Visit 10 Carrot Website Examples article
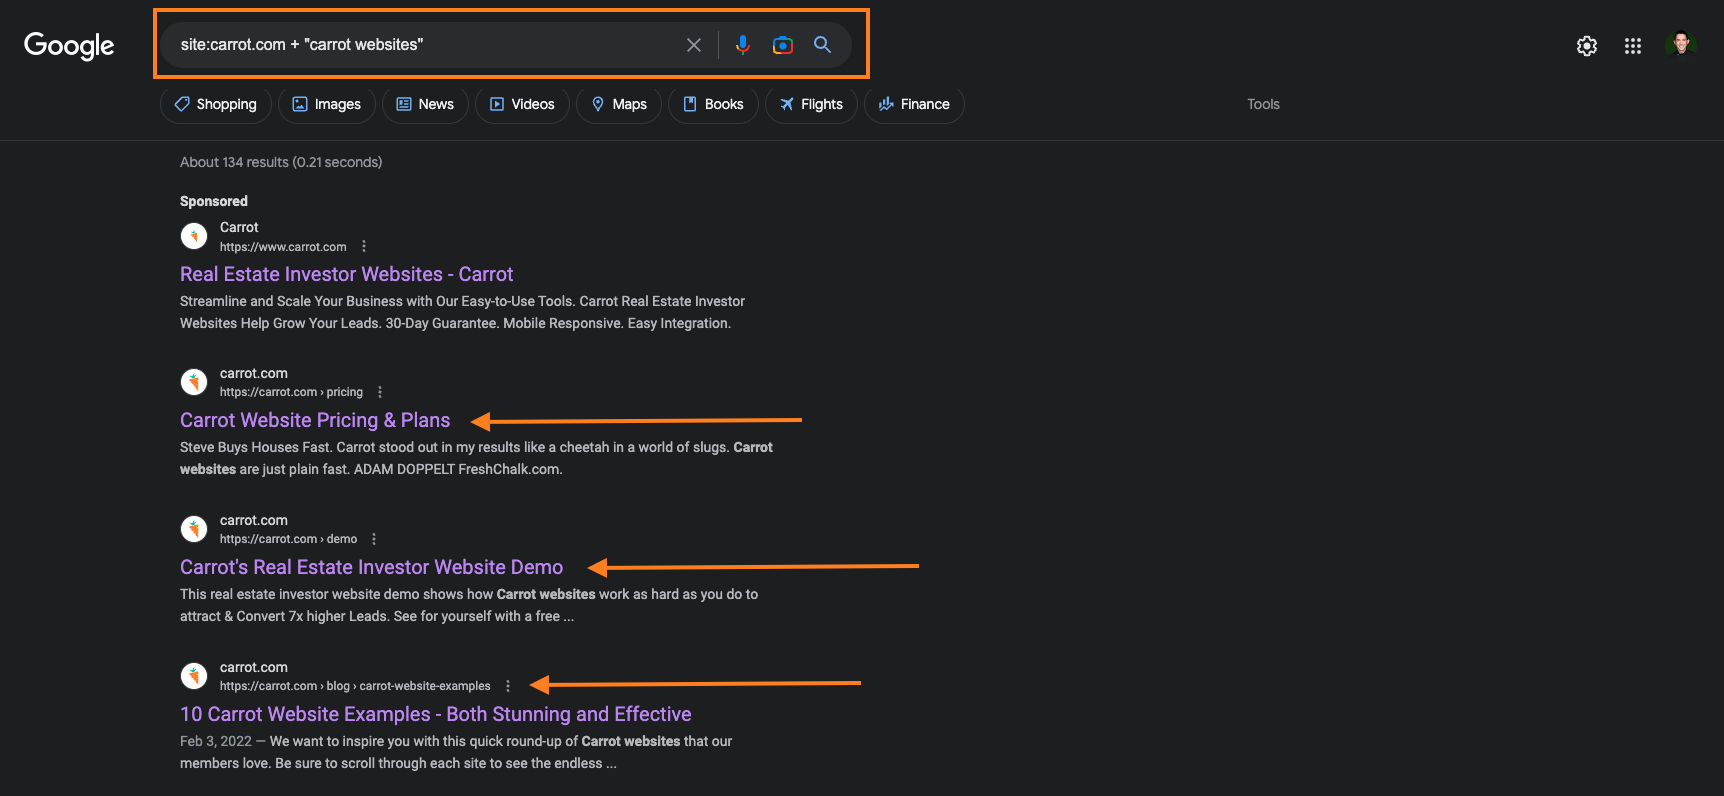Image resolution: width=1724 pixels, height=796 pixels. [x=435, y=714]
